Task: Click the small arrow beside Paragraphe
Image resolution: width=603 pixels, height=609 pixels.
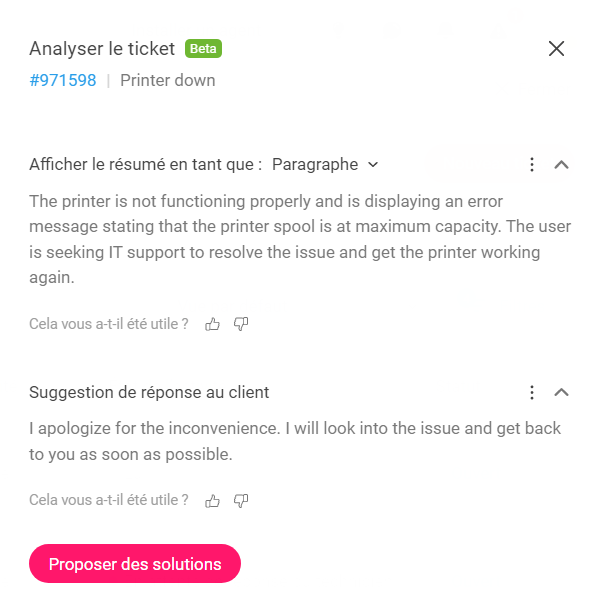Action: click(373, 165)
